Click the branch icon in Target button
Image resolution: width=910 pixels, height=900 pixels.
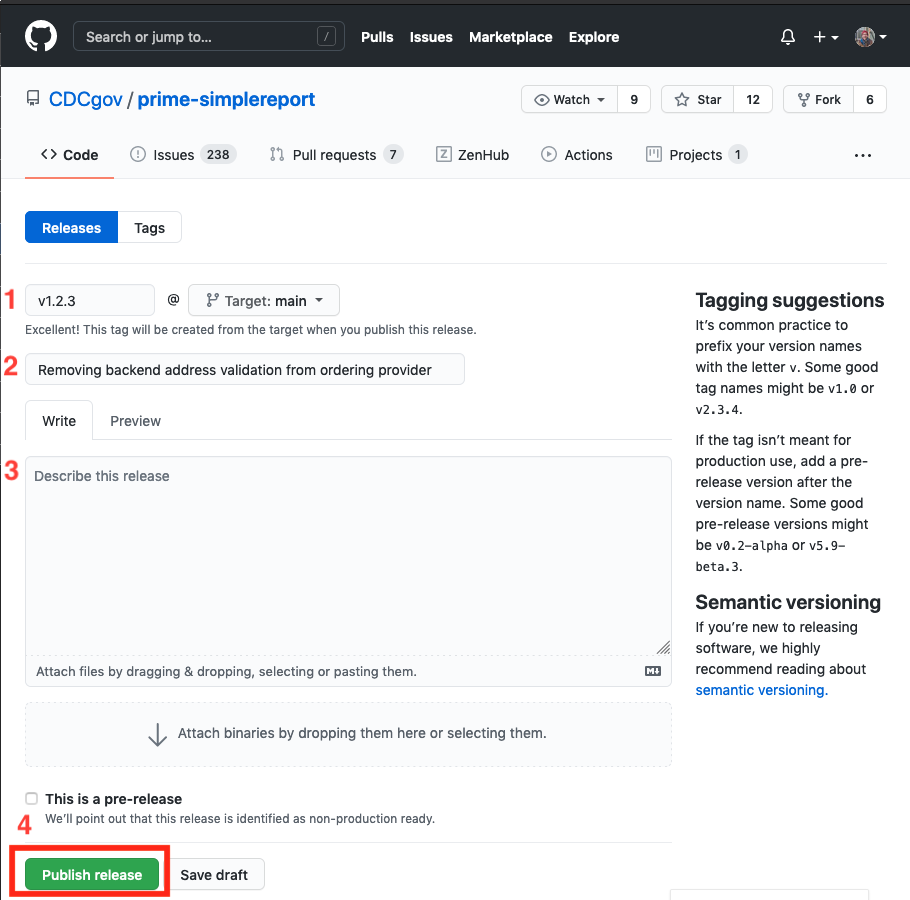pos(212,300)
